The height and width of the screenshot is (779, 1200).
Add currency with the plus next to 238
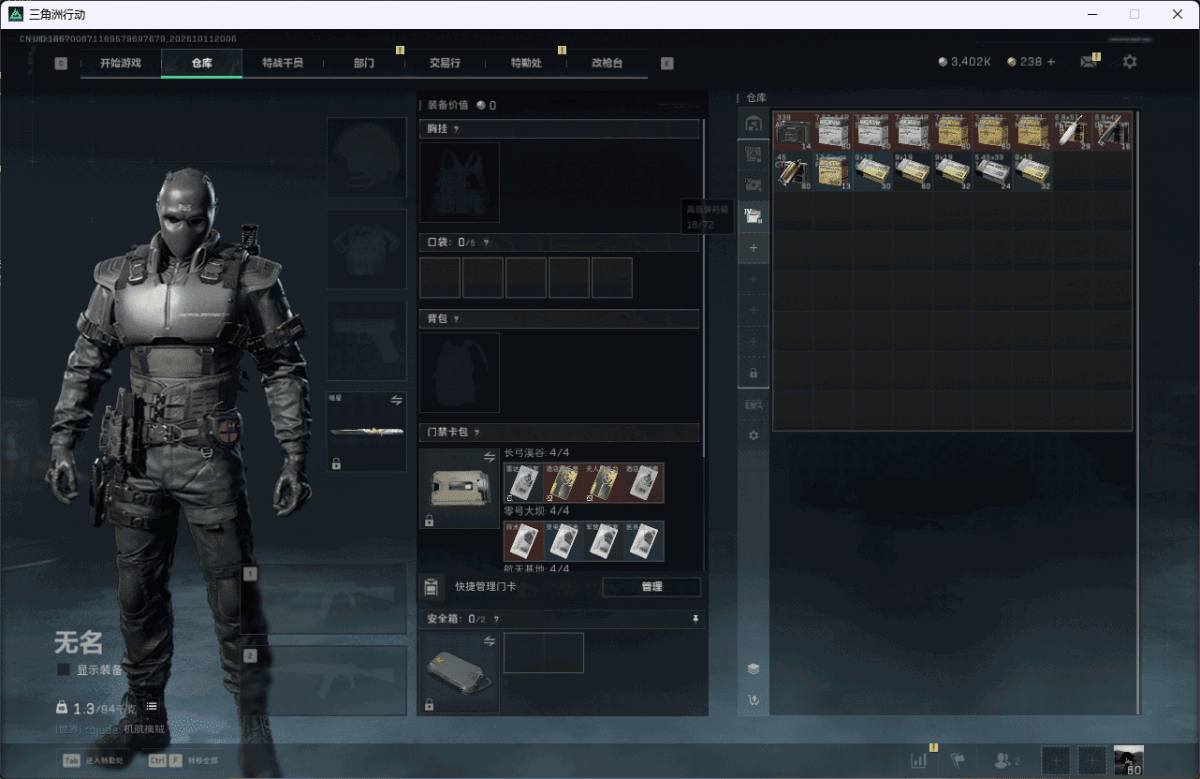point(1051,62)
